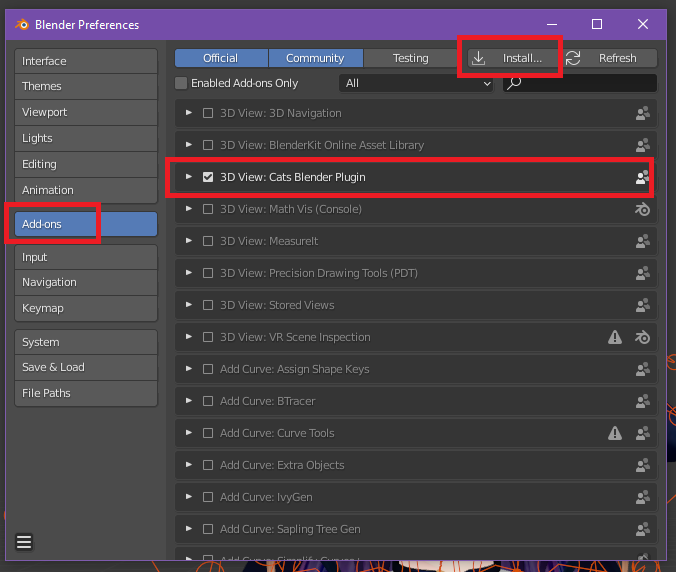The width and height of the screenshot is (676, 572).
Task: Click warning triangle on Curve Tools row
Action: (615, 433)
